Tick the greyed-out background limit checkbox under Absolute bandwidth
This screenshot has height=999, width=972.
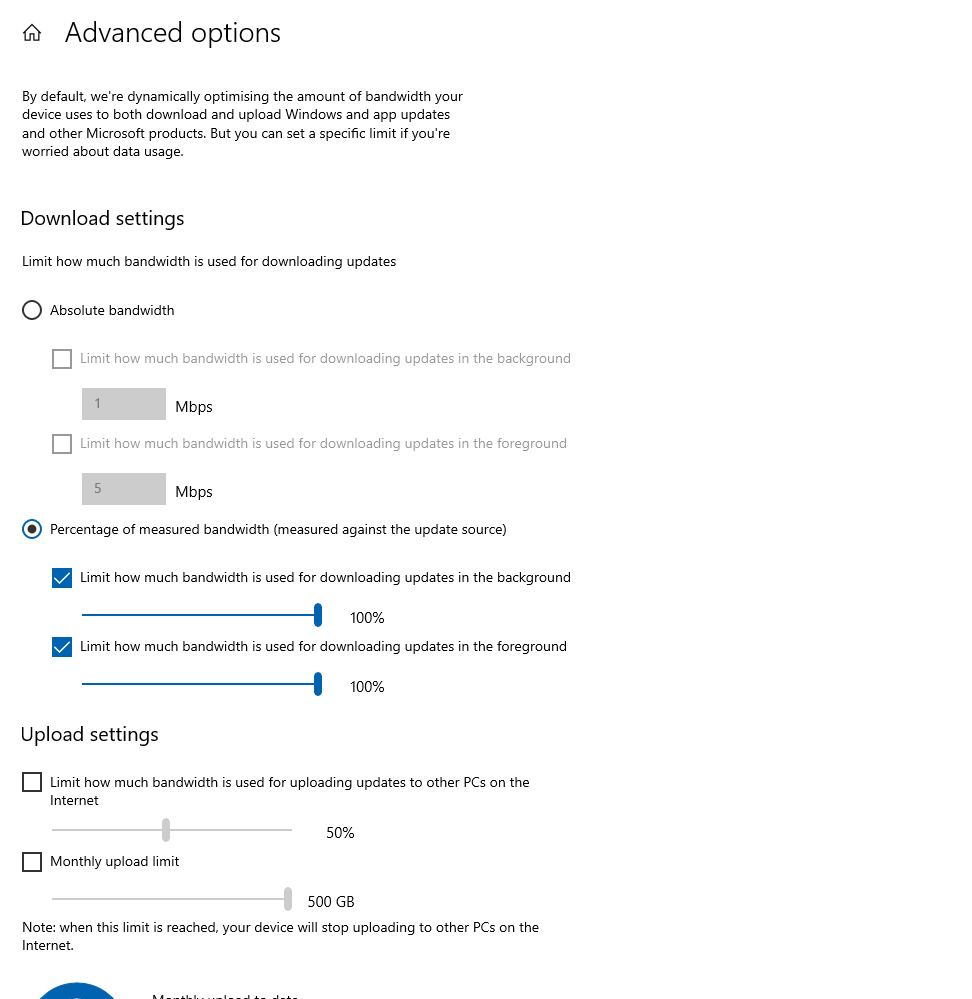62,359
